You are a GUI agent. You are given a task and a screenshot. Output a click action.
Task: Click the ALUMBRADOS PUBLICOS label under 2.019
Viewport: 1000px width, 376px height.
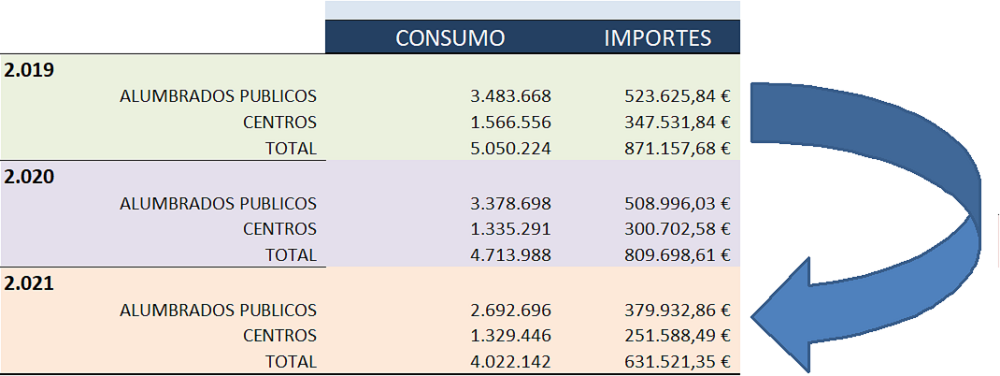click(218, 96)
